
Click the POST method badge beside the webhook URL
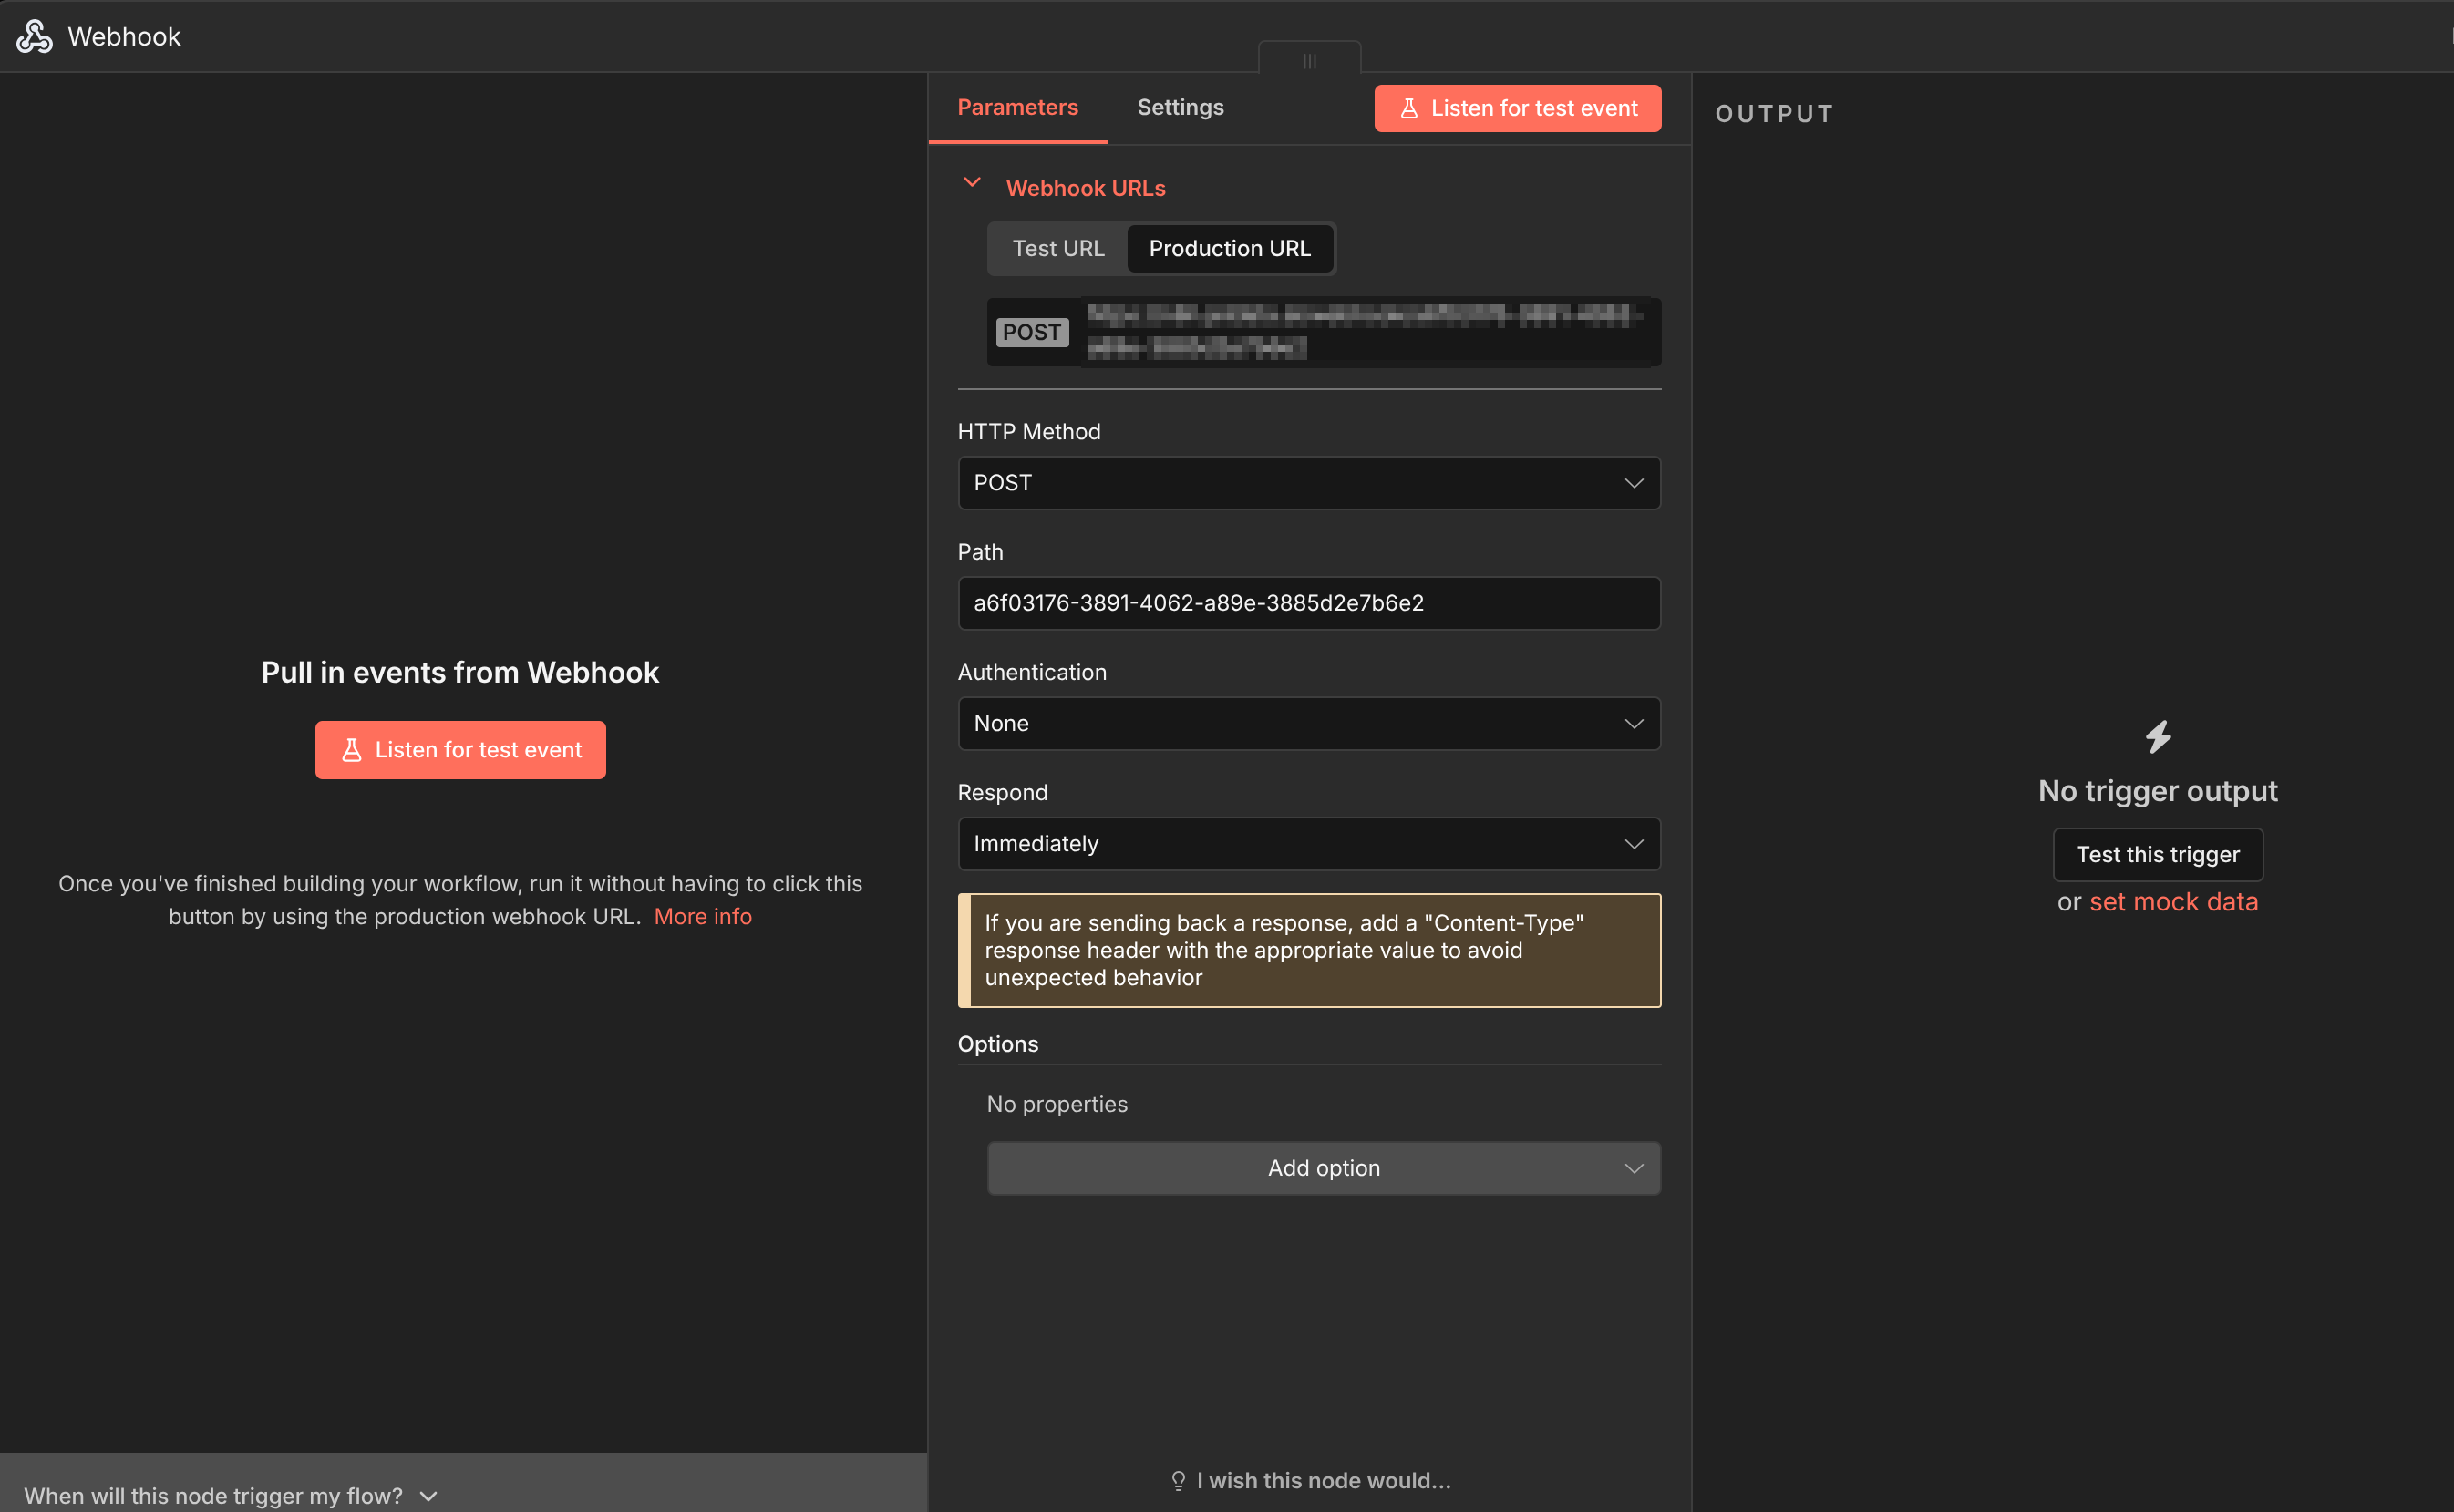1032,332
